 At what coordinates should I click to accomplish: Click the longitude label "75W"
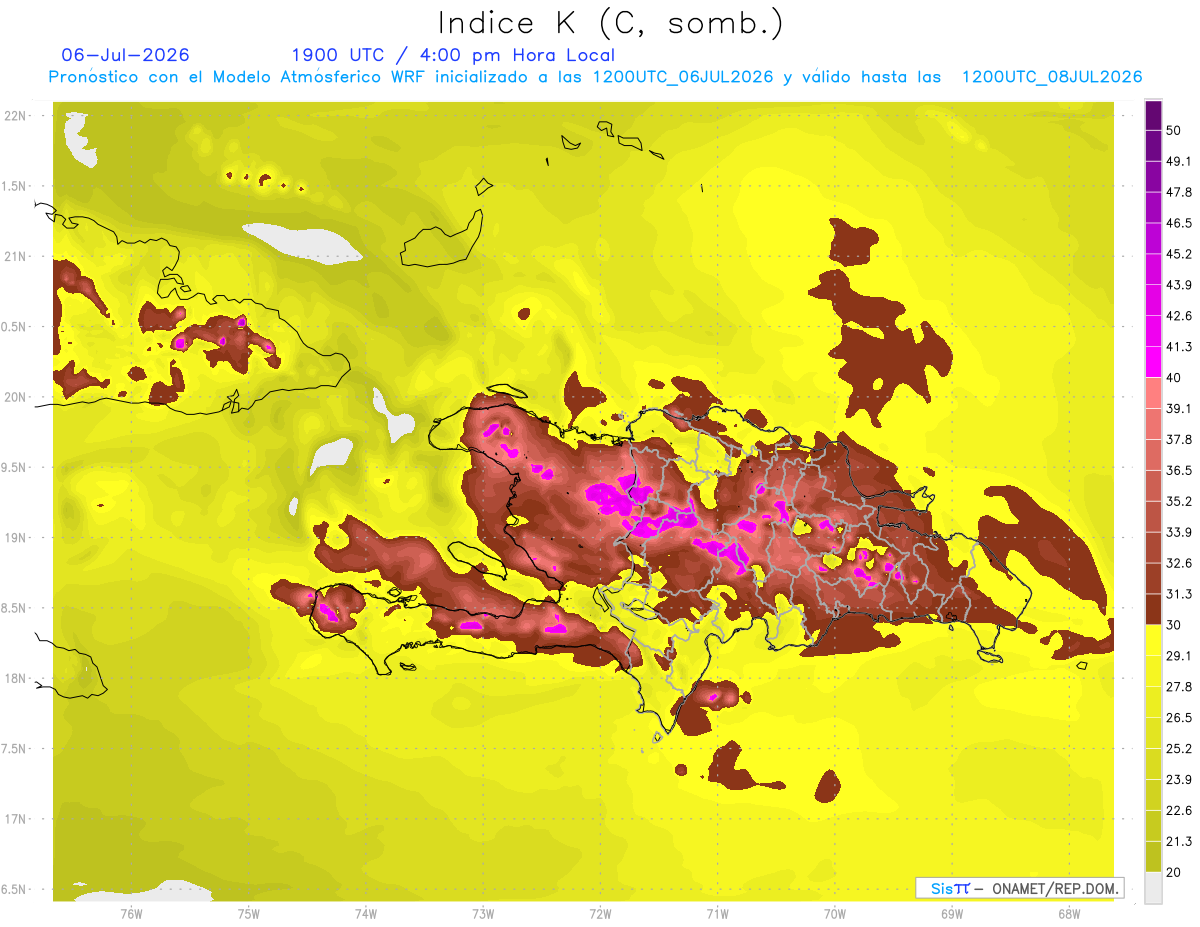pos(249,914)
